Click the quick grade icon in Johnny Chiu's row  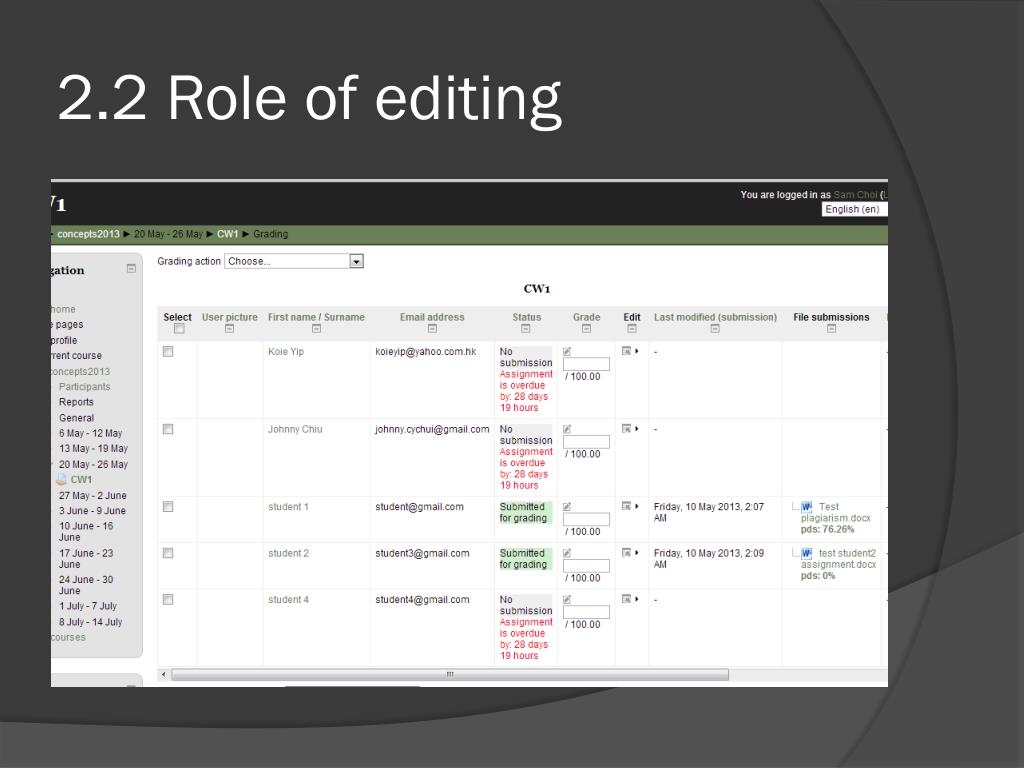pos(567,429)
